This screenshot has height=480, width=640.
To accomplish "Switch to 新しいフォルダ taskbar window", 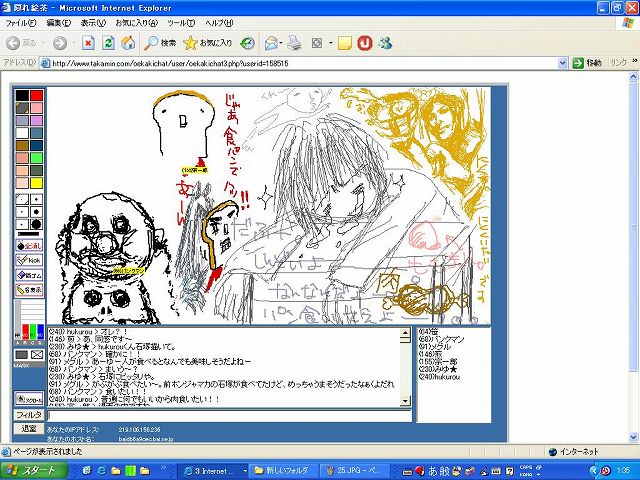I will click(282, 471).
